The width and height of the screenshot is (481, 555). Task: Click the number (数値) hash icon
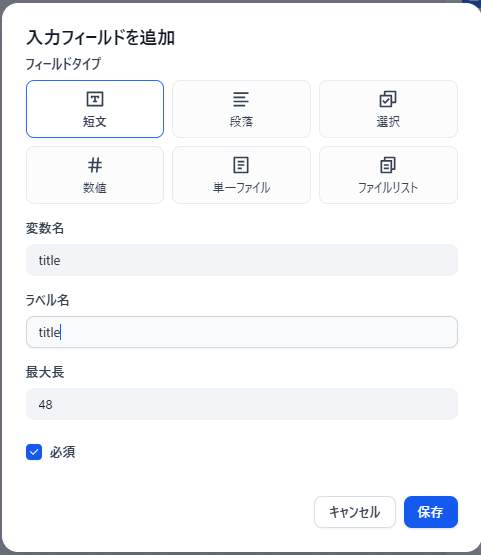[x=95, y=165]
